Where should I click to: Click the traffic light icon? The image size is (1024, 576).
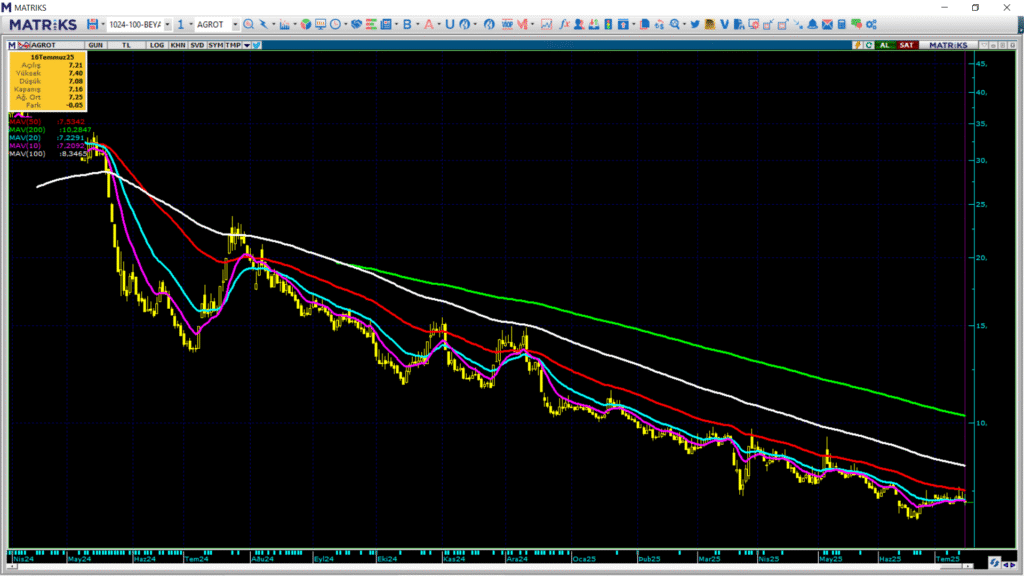[x=608, y=24]
